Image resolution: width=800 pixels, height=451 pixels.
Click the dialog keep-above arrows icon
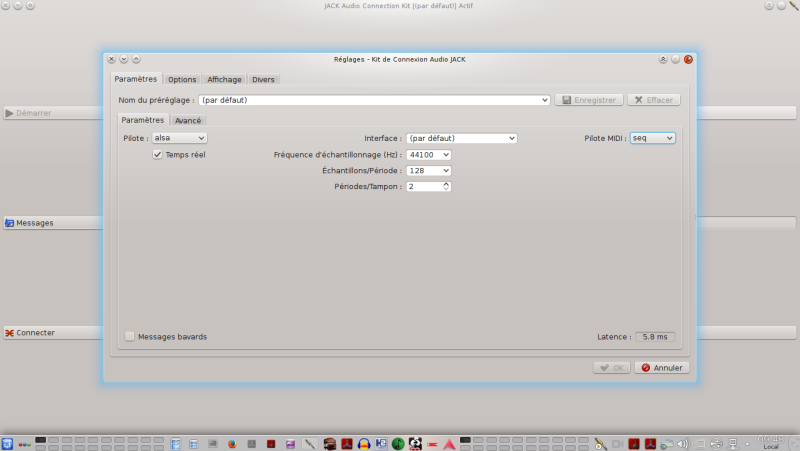pos(663,59)
